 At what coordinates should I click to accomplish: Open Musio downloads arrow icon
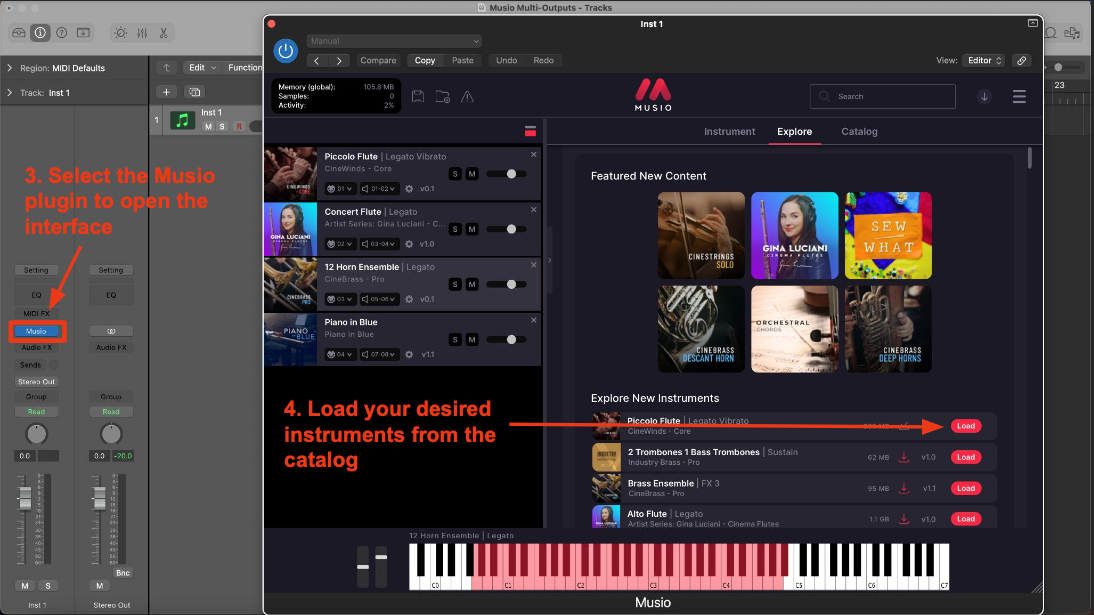point(984,96)
